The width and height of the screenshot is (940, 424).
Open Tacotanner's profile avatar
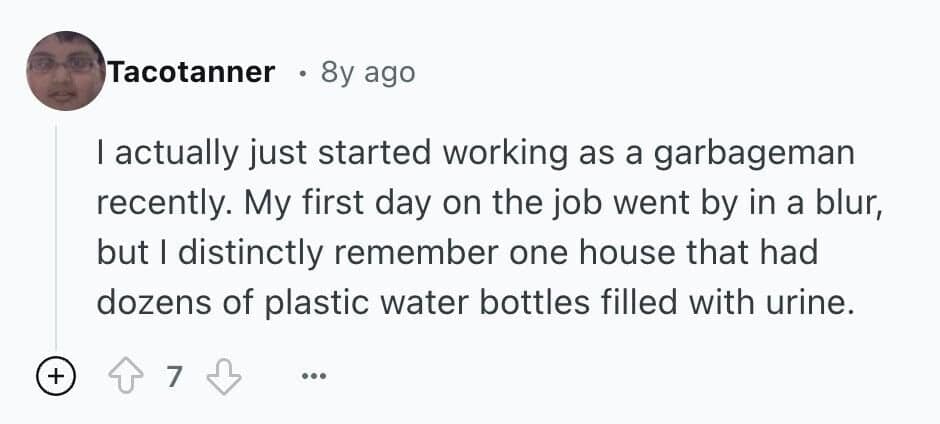pos(66,71)
